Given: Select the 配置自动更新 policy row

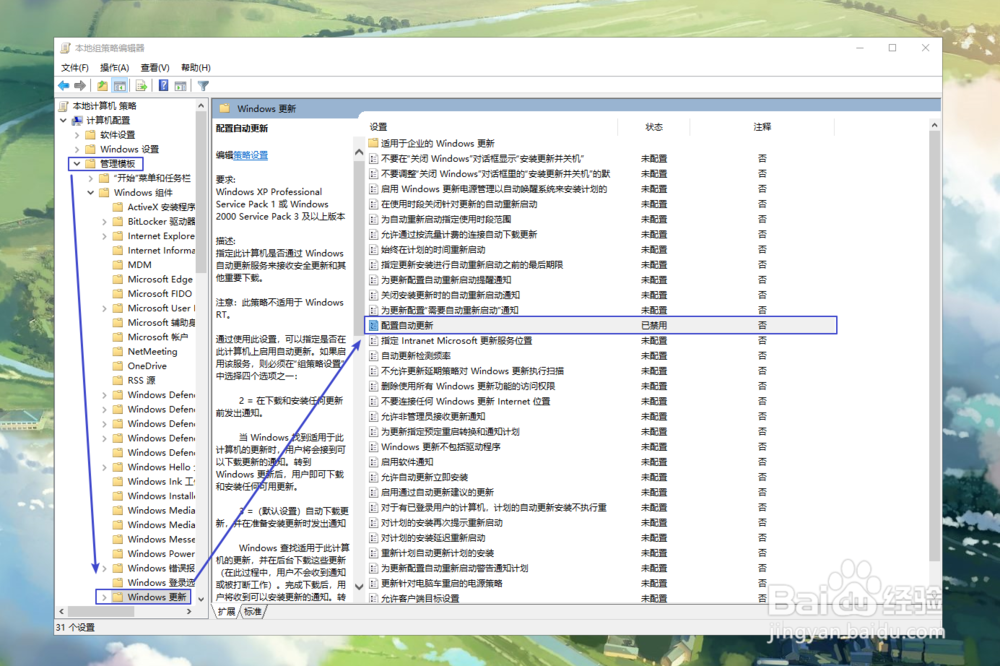Looking at the screenshot, I should [x=600, y=325].
